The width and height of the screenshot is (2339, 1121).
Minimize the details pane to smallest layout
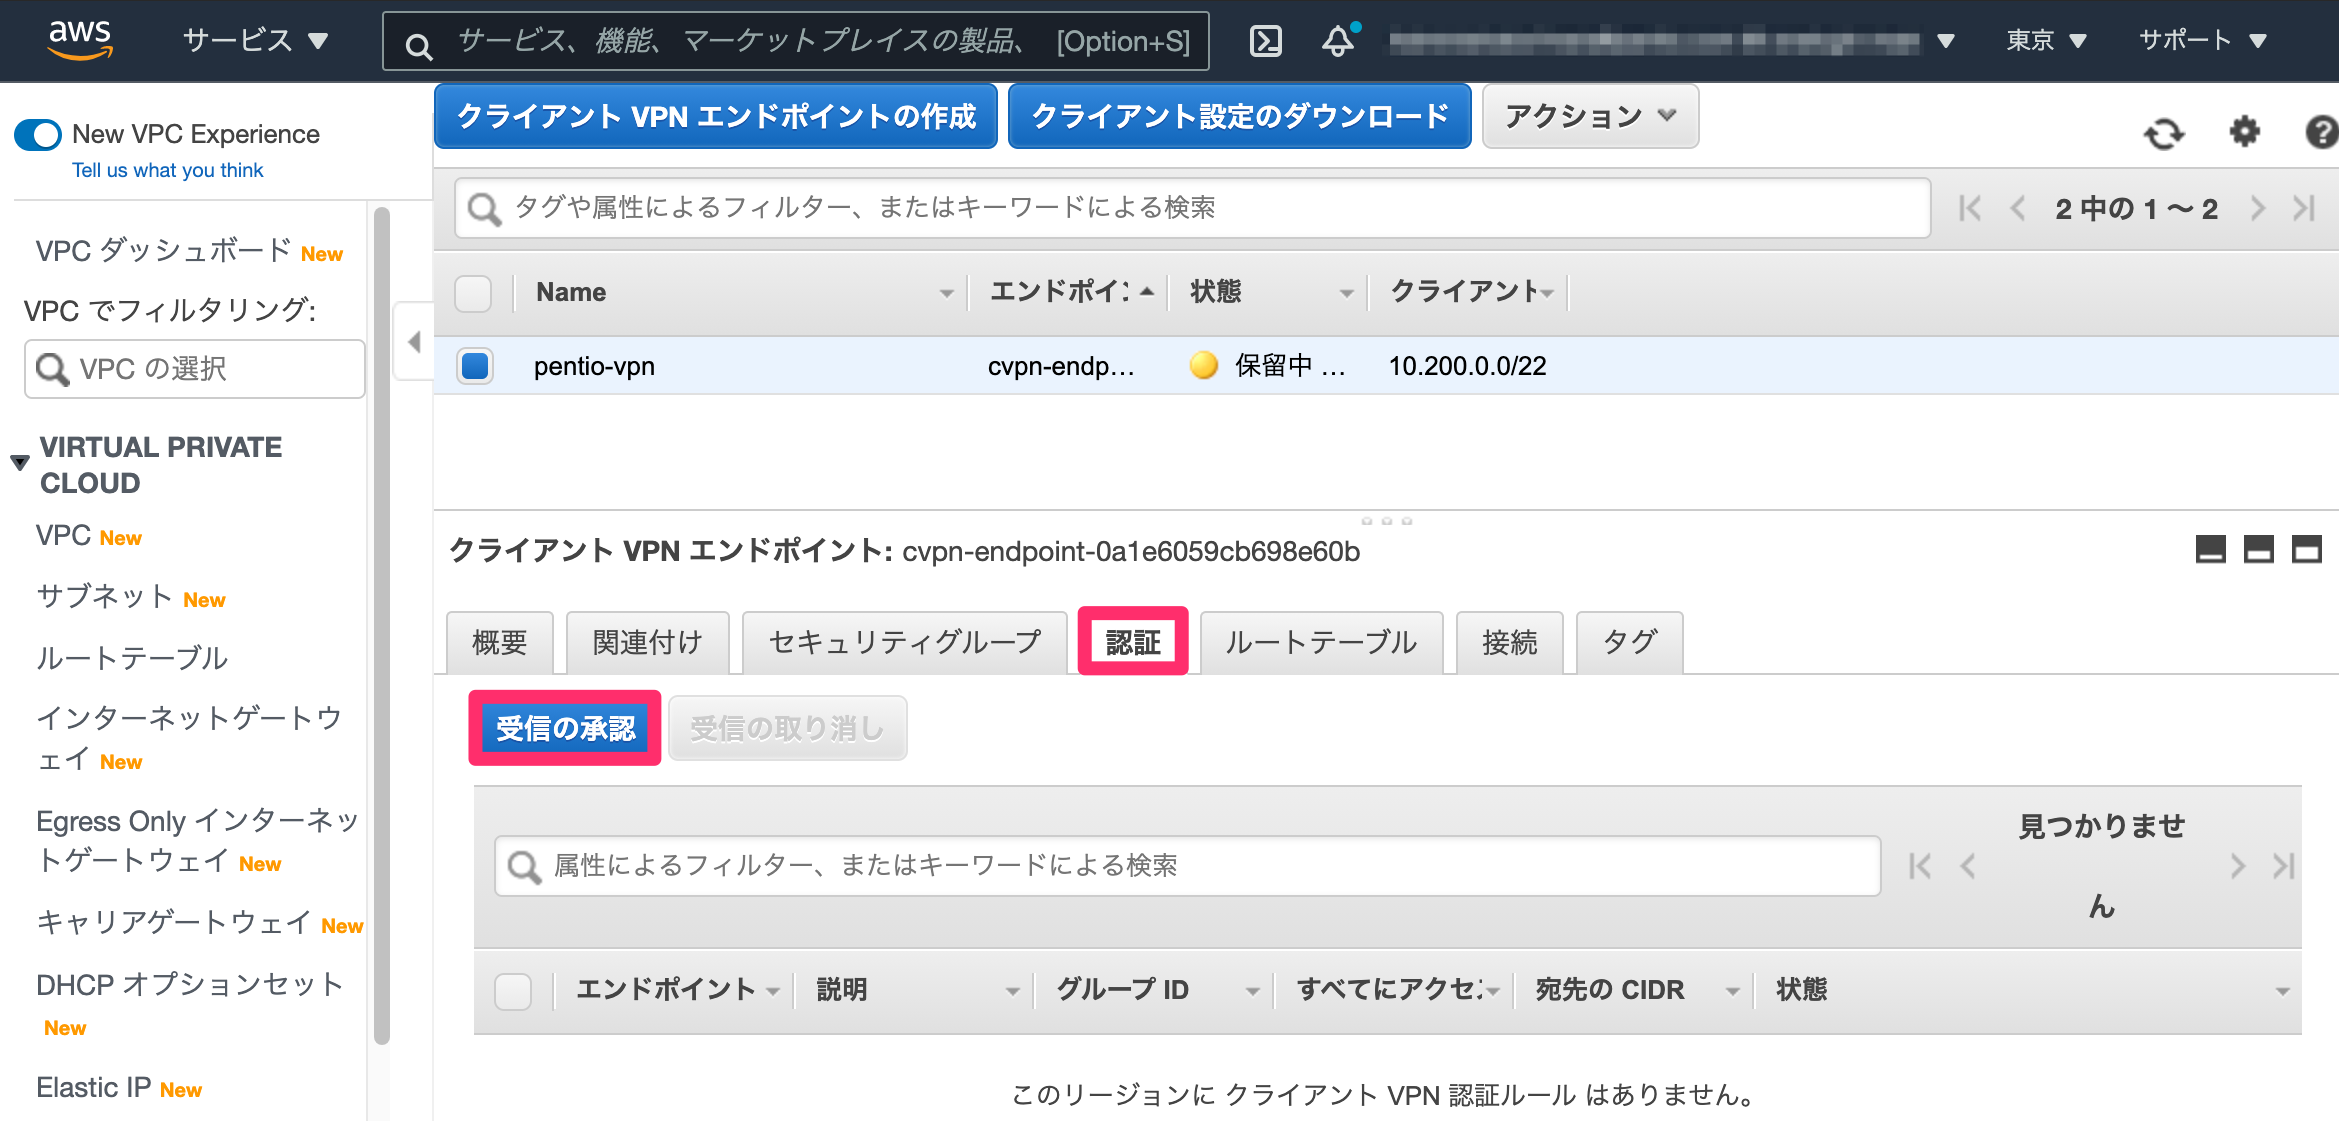pyautogui.click(x=2210, y=549)
